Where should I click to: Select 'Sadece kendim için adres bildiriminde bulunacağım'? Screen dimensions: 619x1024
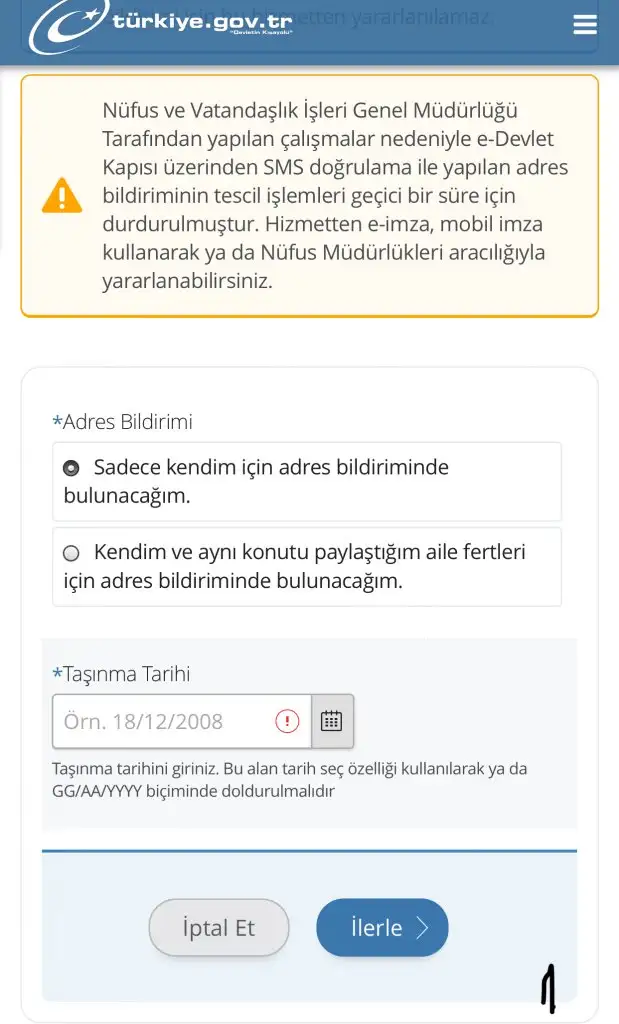point(72,466)
